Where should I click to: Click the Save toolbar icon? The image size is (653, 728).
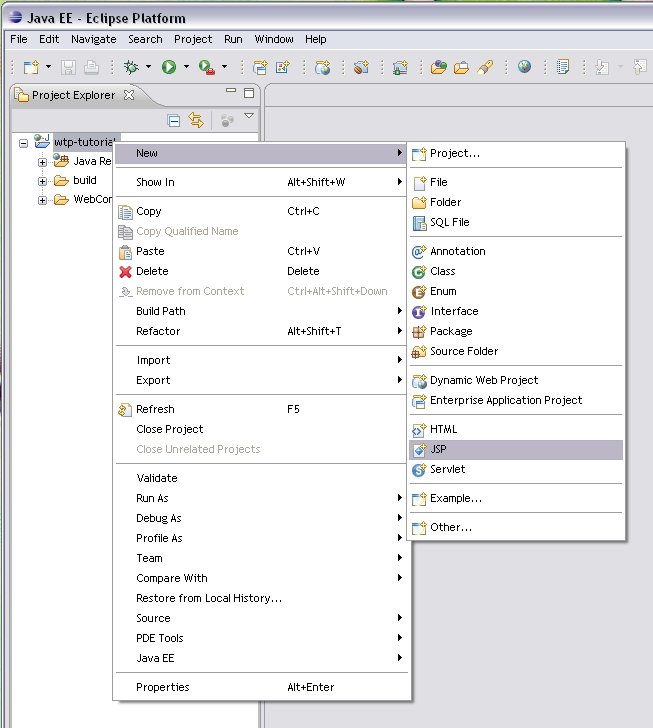[68, 67]
